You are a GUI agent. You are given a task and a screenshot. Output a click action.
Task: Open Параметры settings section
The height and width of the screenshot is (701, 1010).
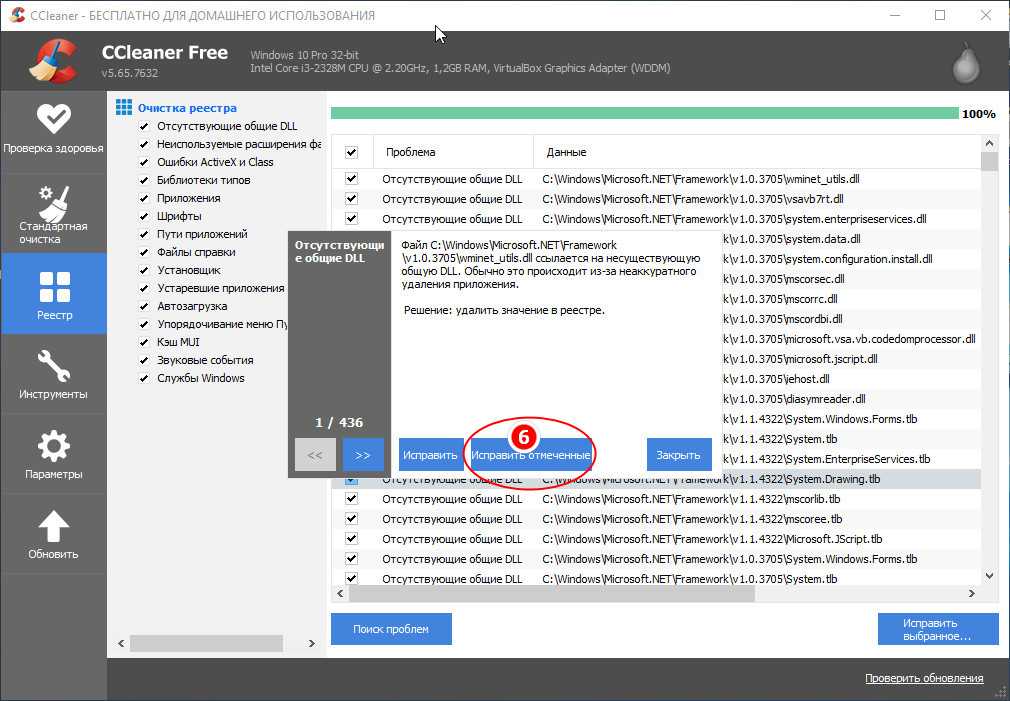click(x=53, y=454)
